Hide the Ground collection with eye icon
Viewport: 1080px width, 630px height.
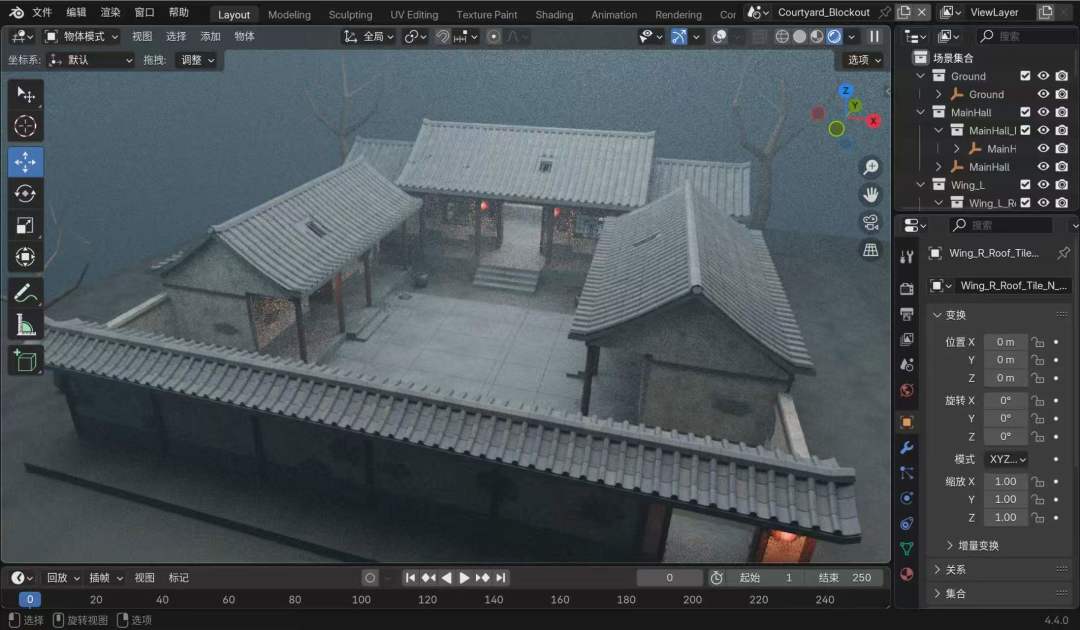(x=1043, y=76)
